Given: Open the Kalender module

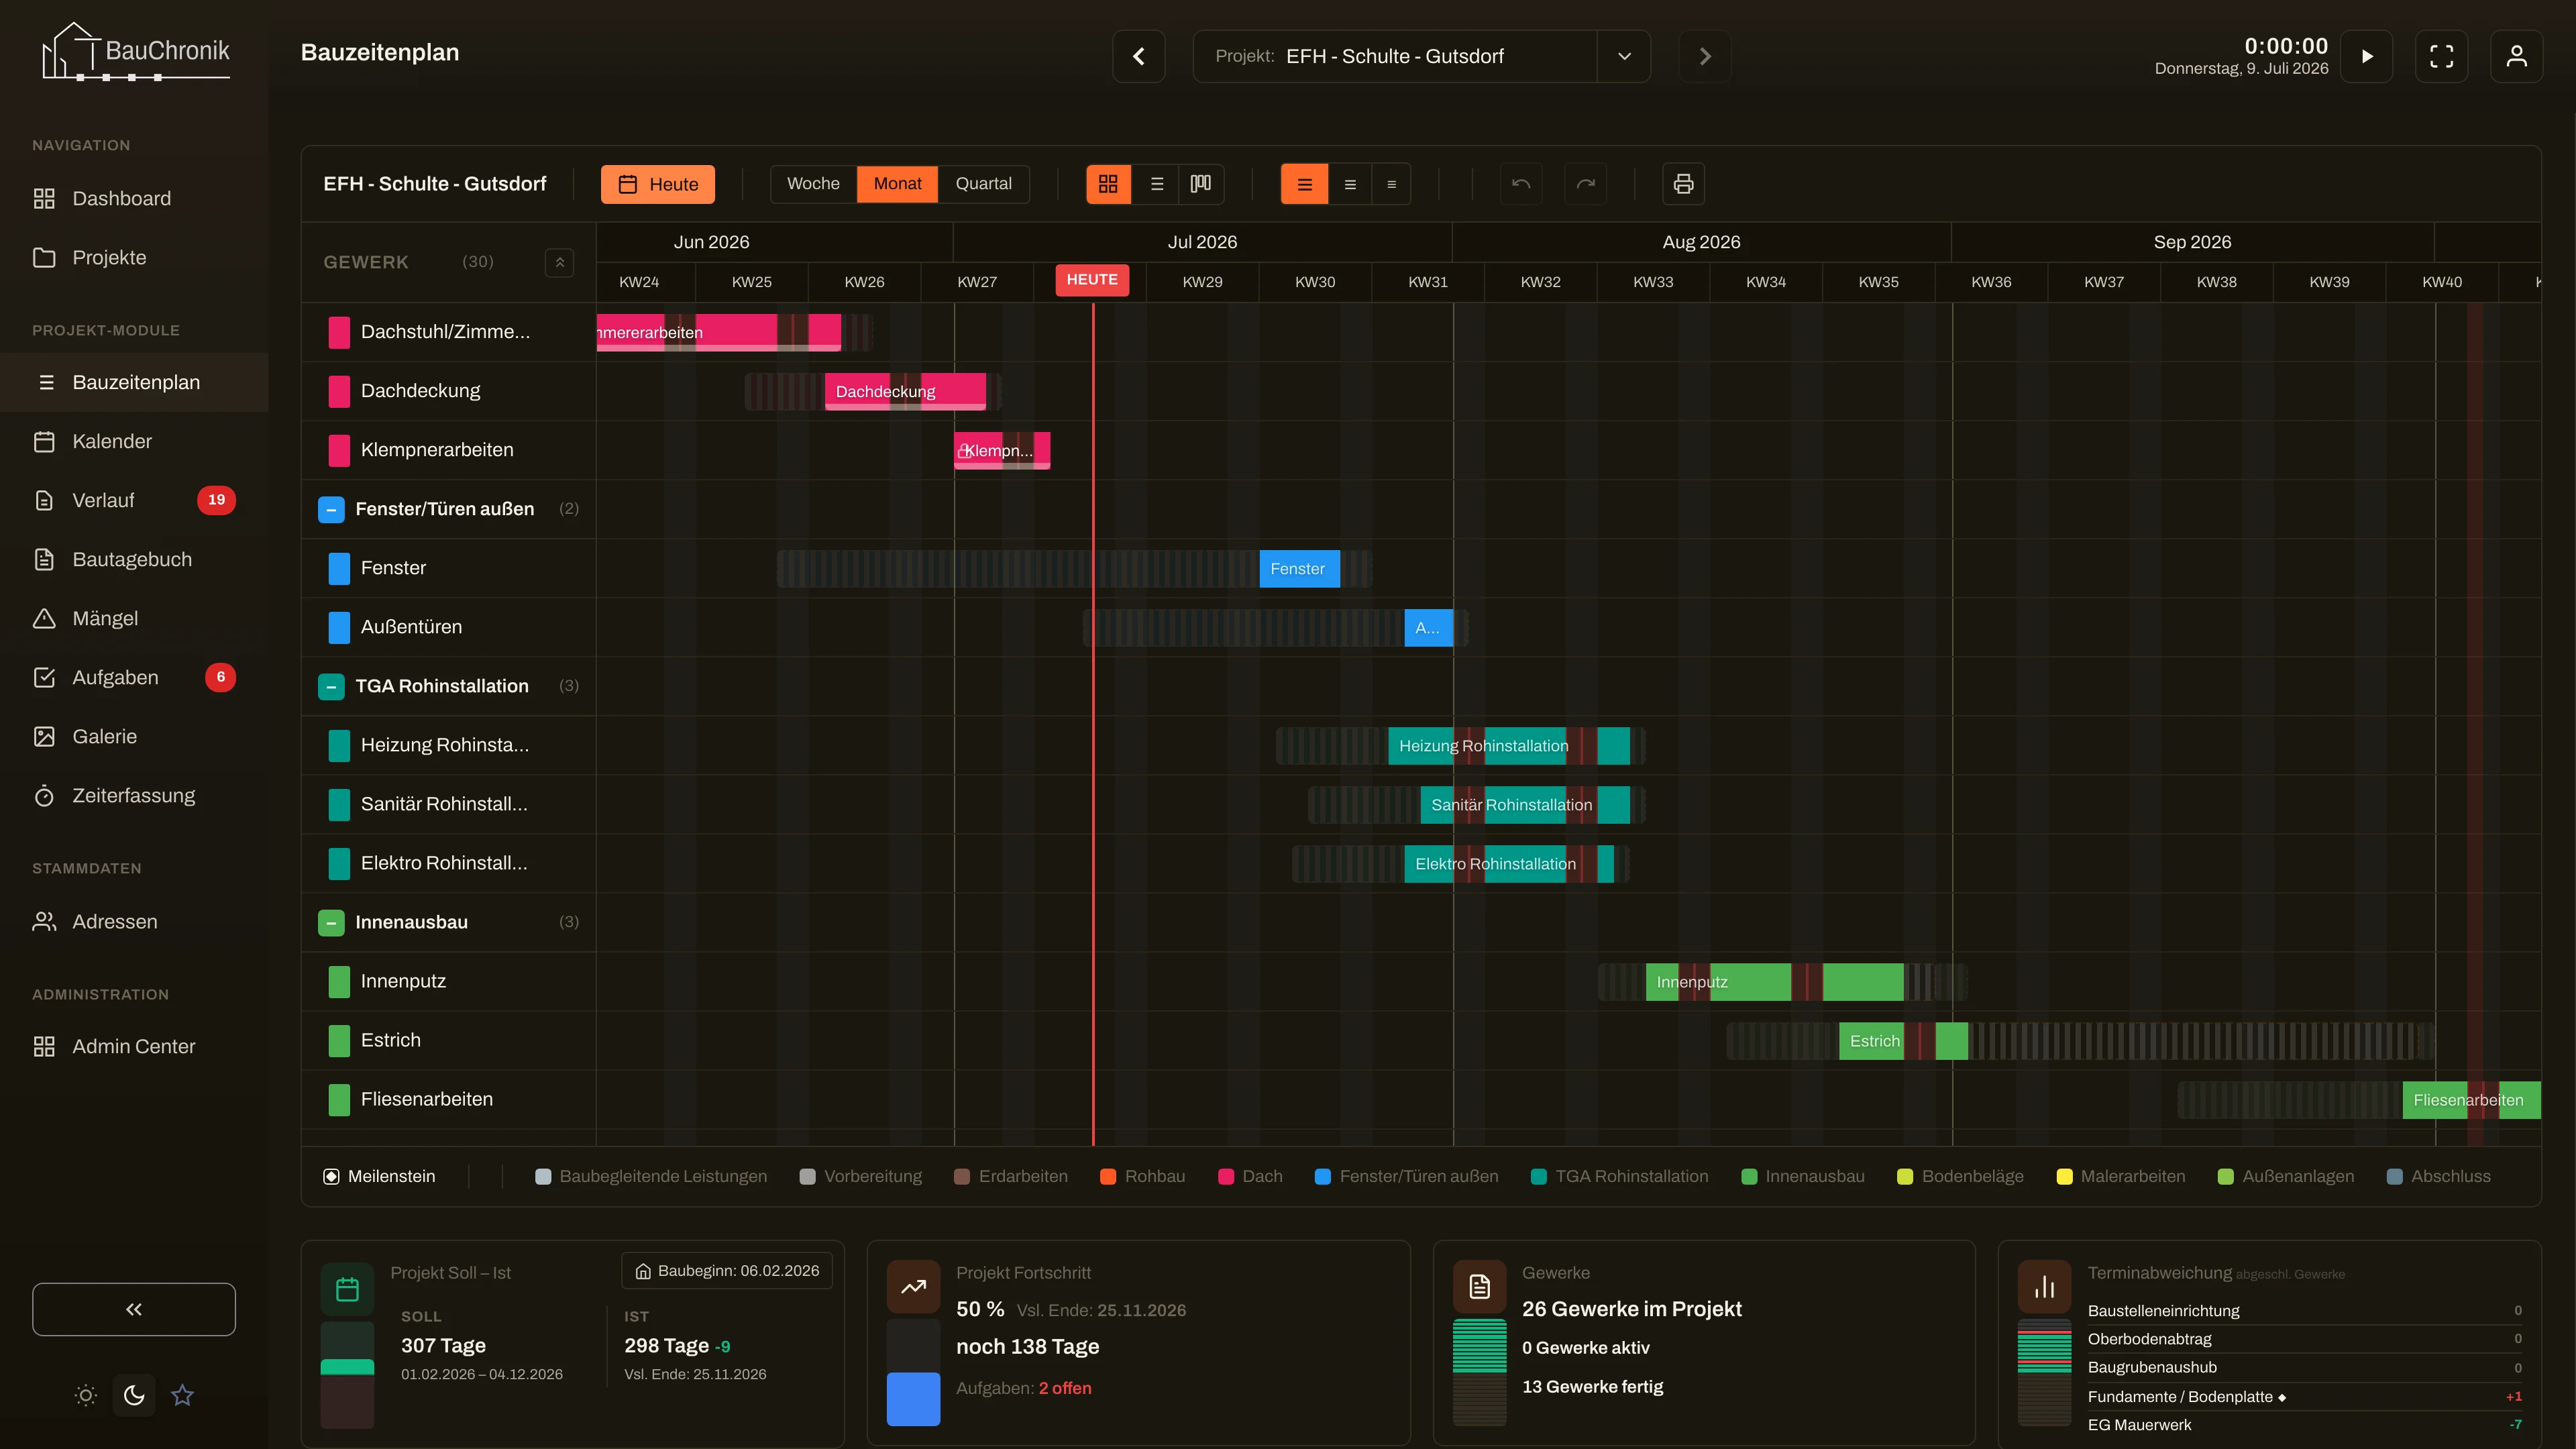Looking at the screenshot, I should 134,441.
